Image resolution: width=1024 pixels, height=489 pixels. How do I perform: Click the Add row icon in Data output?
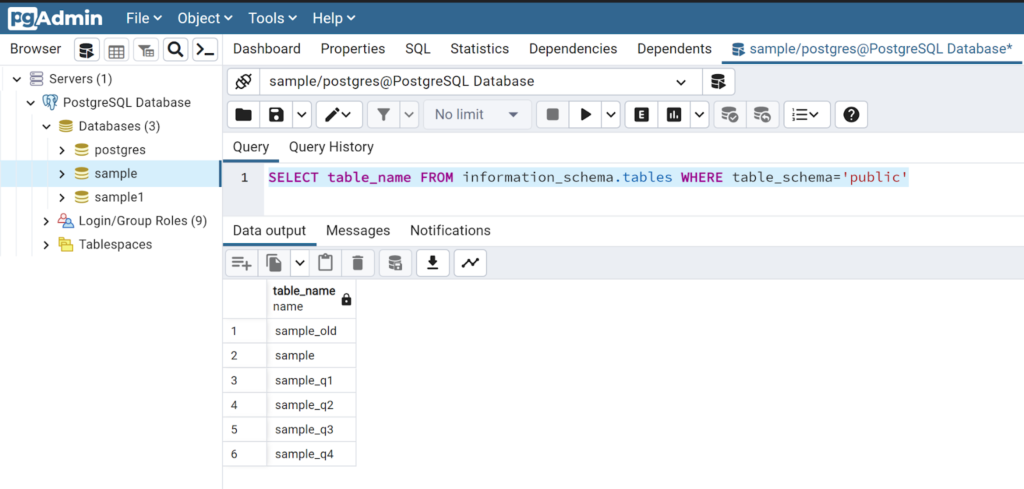coord(242,263)
